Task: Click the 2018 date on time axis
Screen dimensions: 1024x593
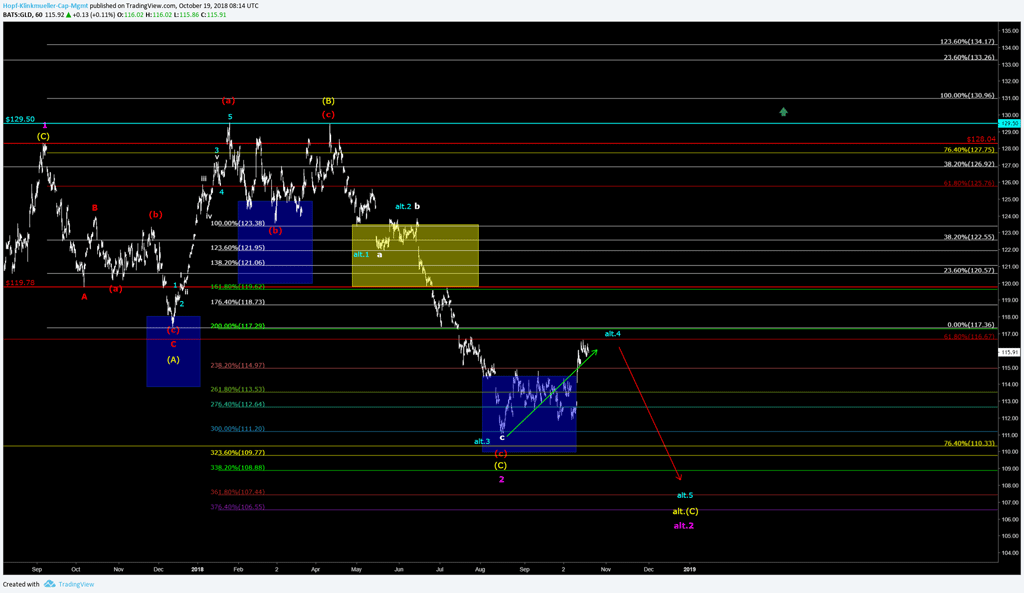Action: tap(197, 568)
